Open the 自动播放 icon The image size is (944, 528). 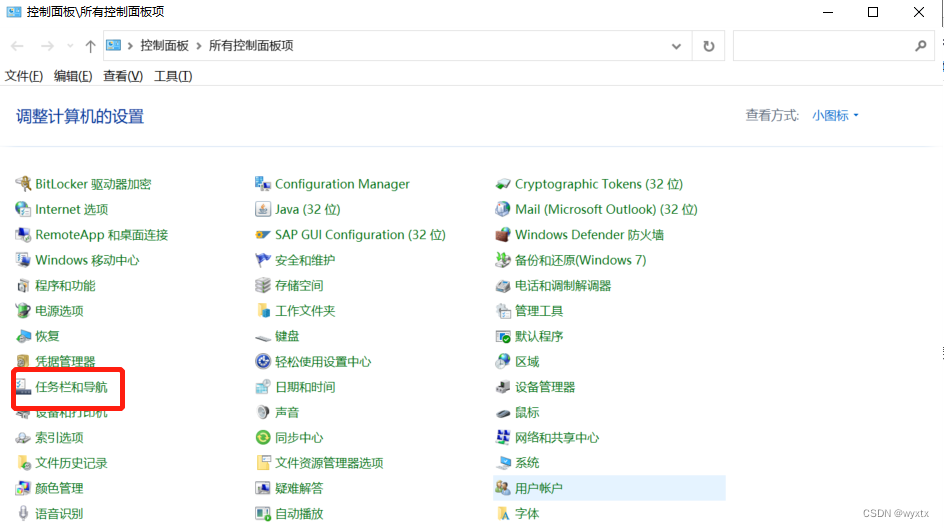click(x=262, y=514)
